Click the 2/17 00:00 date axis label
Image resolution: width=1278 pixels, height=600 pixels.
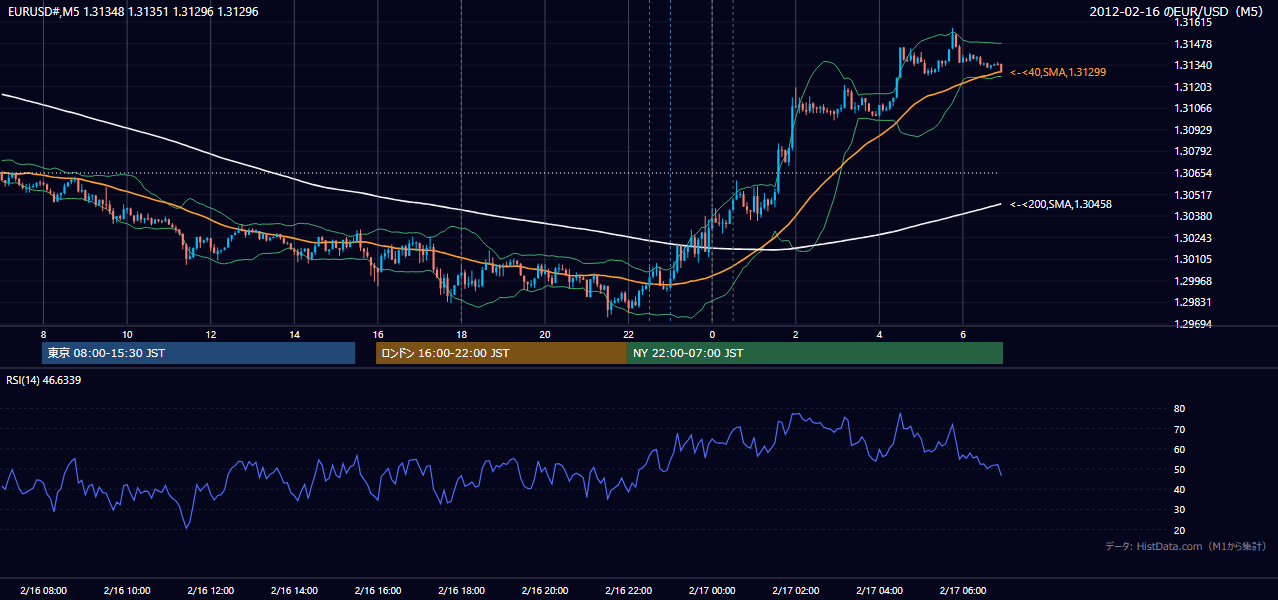[712, 590]
